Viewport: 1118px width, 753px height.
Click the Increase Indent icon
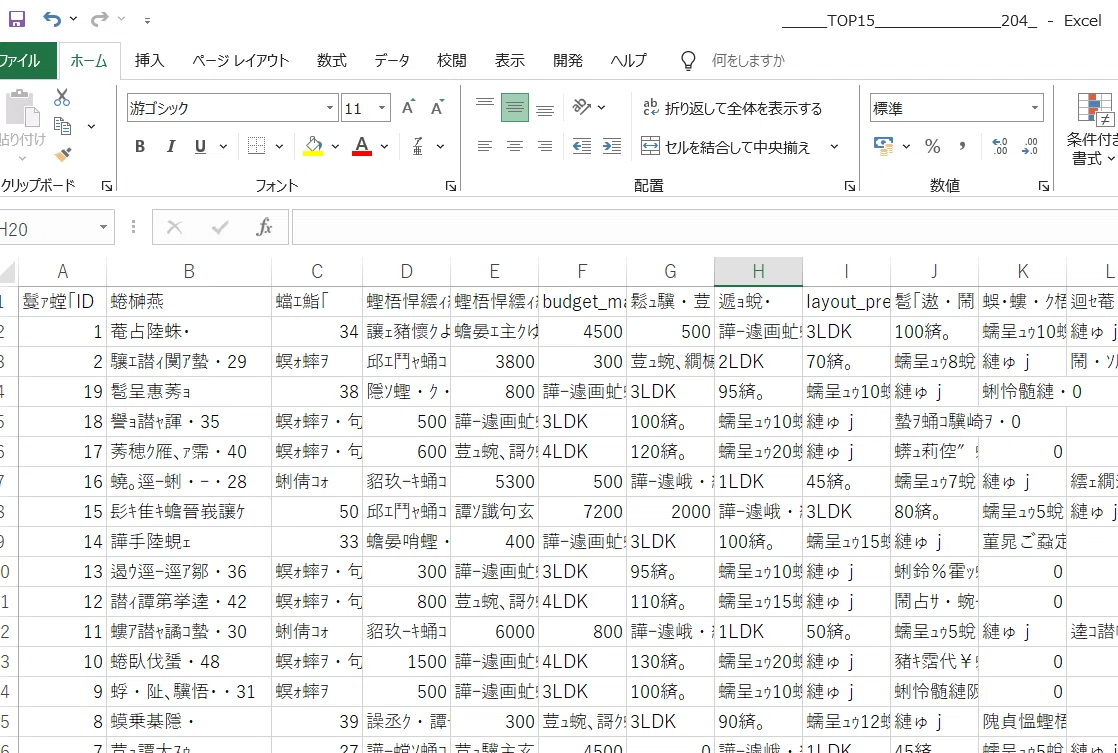click(612, 146)
